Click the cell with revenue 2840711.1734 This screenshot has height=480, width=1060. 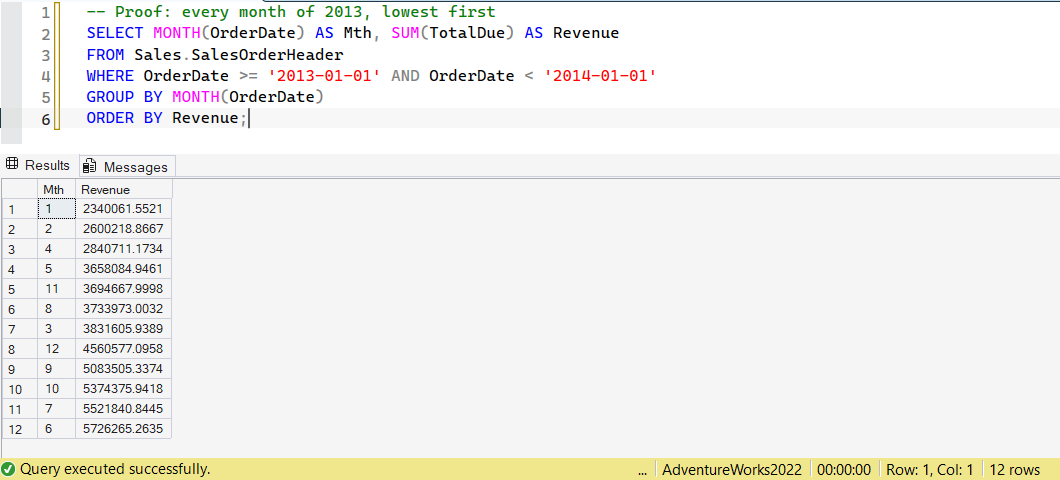(x=123, y=249)
